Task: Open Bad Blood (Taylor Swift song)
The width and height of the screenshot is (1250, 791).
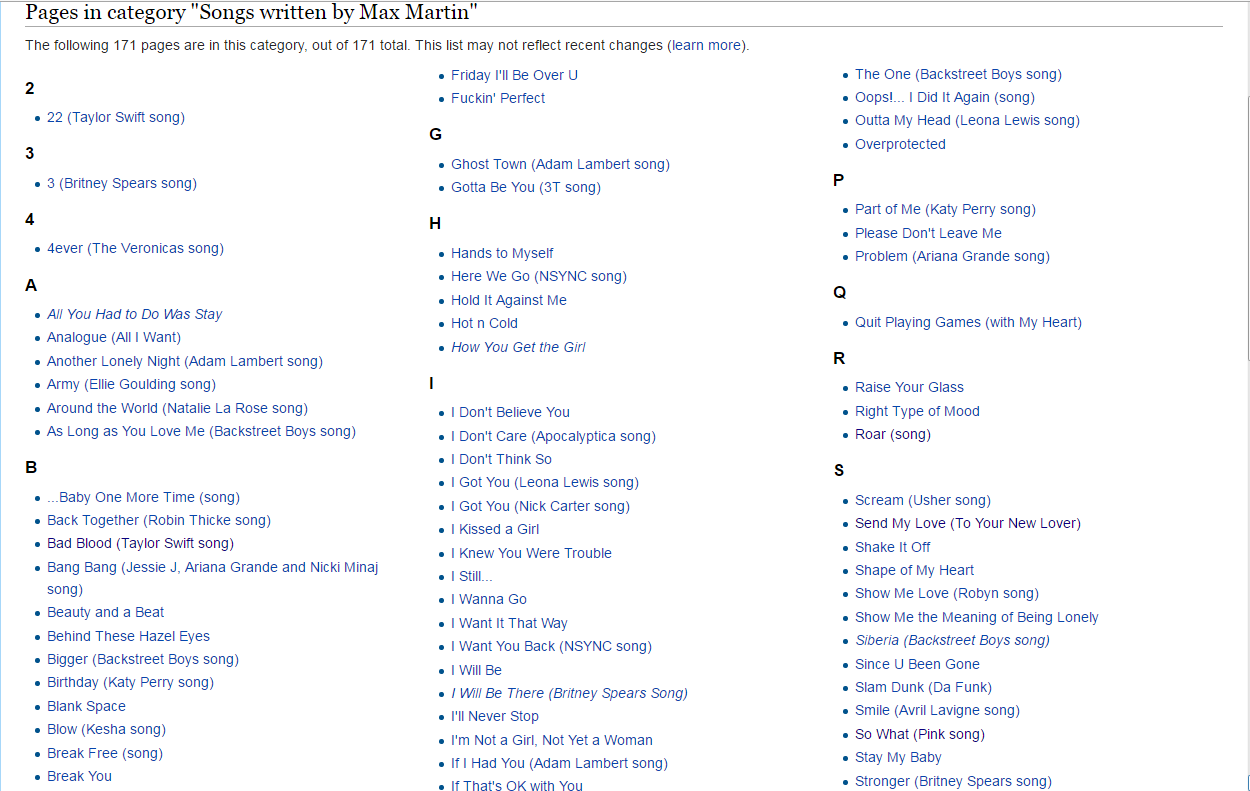Action: coord(140,543)
